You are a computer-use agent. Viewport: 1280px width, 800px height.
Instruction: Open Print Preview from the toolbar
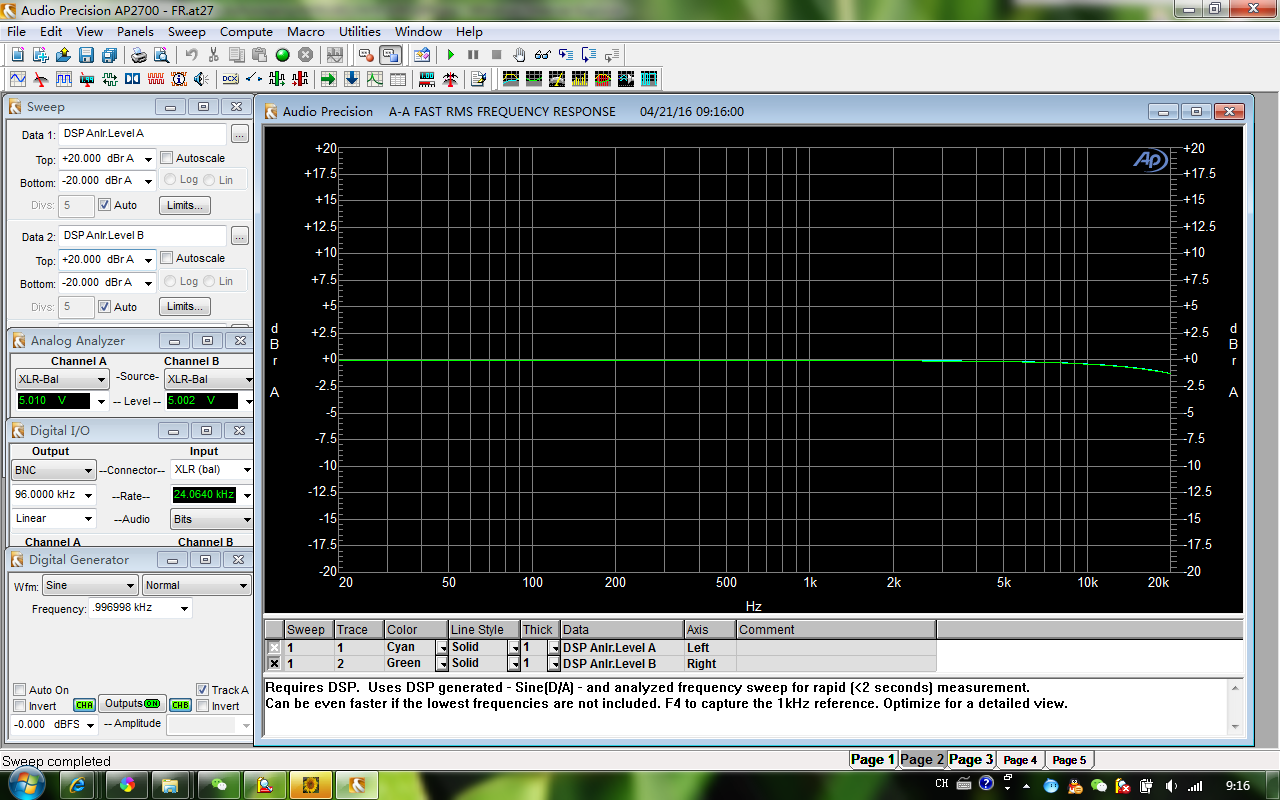click(x=162, y=55)
